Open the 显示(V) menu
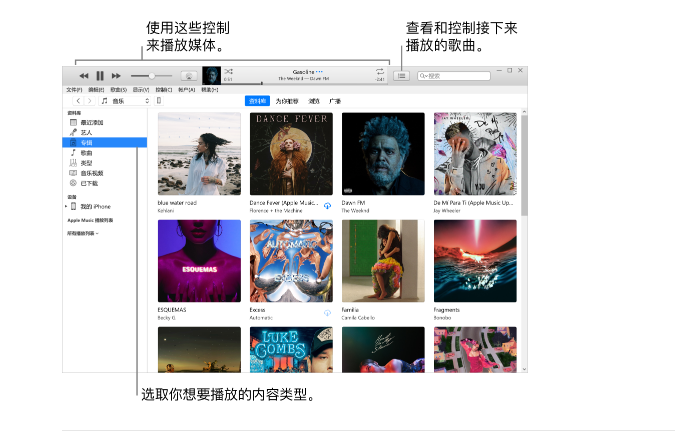 (141, 90)
